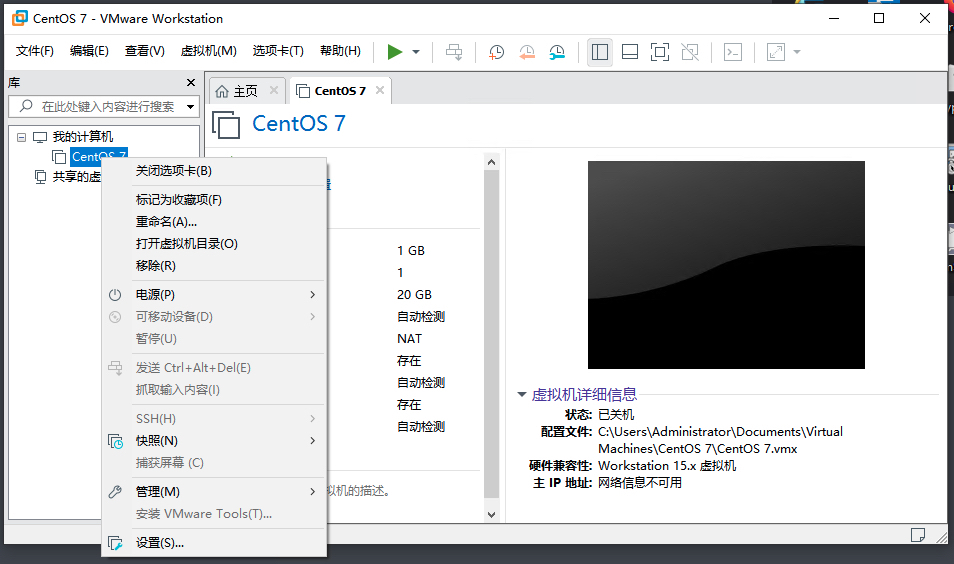The image size is (954, 564).
Task: Open the 快照(N) submenu
Action: (x=214, y=440)
